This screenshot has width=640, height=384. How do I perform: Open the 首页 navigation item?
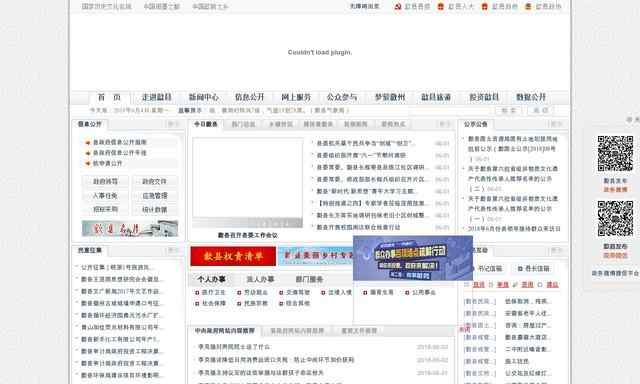pyautogui.click(x=109, y=97)
